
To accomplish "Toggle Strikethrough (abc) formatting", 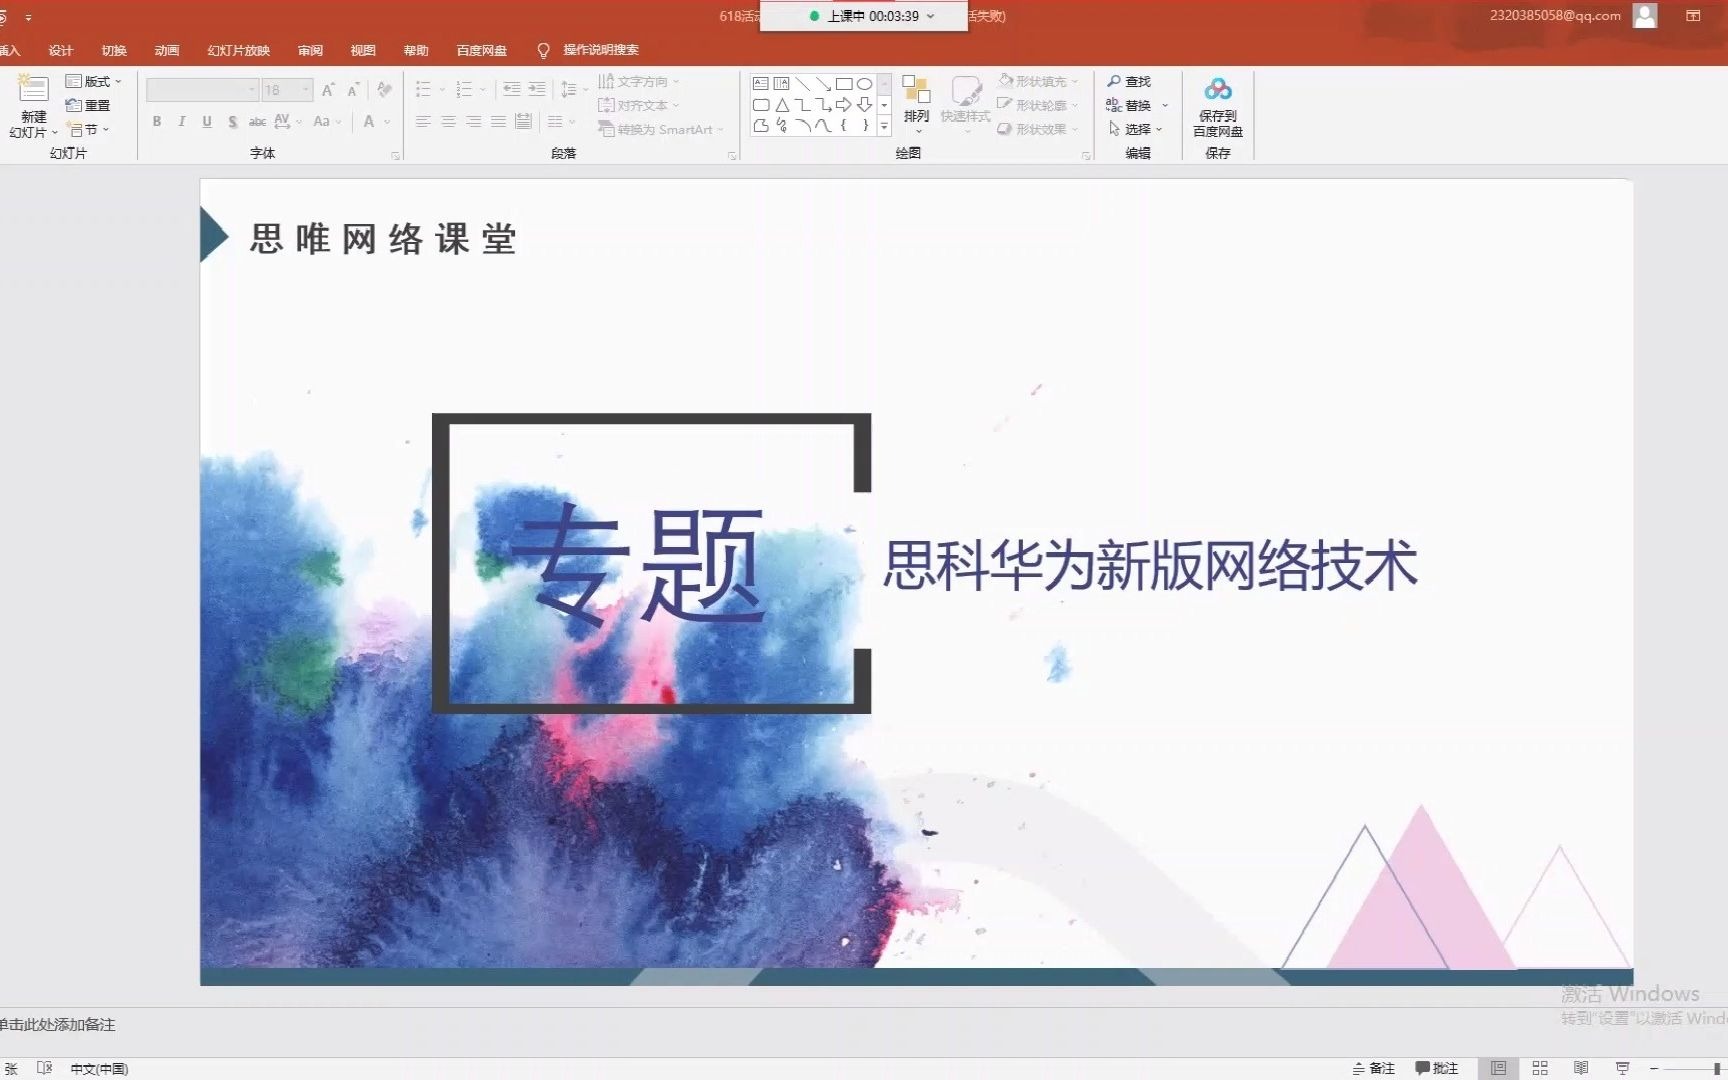I will pos(257,121).
